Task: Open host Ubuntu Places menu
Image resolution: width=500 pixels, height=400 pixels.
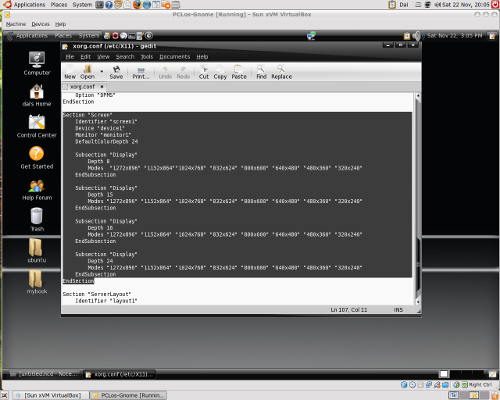Action: pyautogui.click(x=59, y=5)
